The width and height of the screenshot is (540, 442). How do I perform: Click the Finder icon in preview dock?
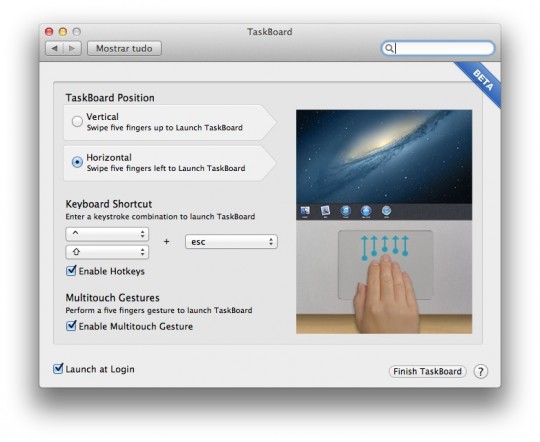pyautogui.click(x=305, y=211)
